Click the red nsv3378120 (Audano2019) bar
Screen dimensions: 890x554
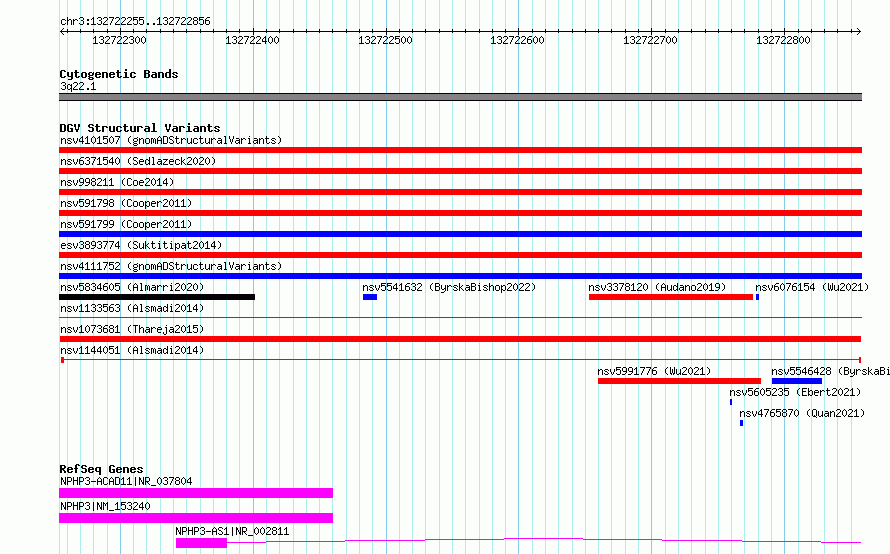click(671, 297)
